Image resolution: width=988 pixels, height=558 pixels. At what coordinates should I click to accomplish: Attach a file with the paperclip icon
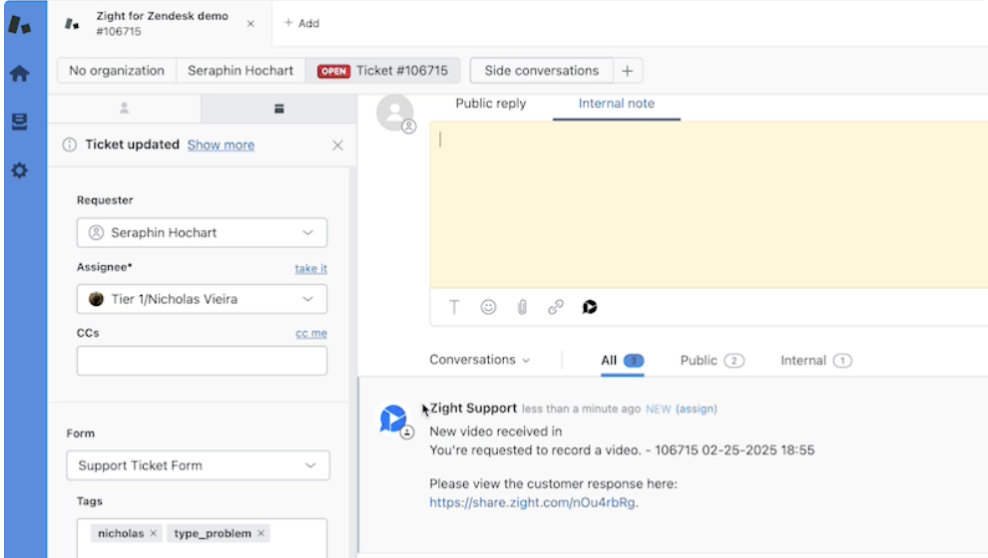(522, 307)
